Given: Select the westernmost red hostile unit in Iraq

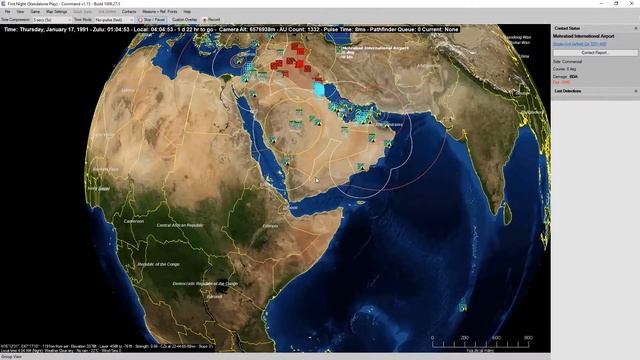Looking at the screenshot, I should click(x=274, y=65).
